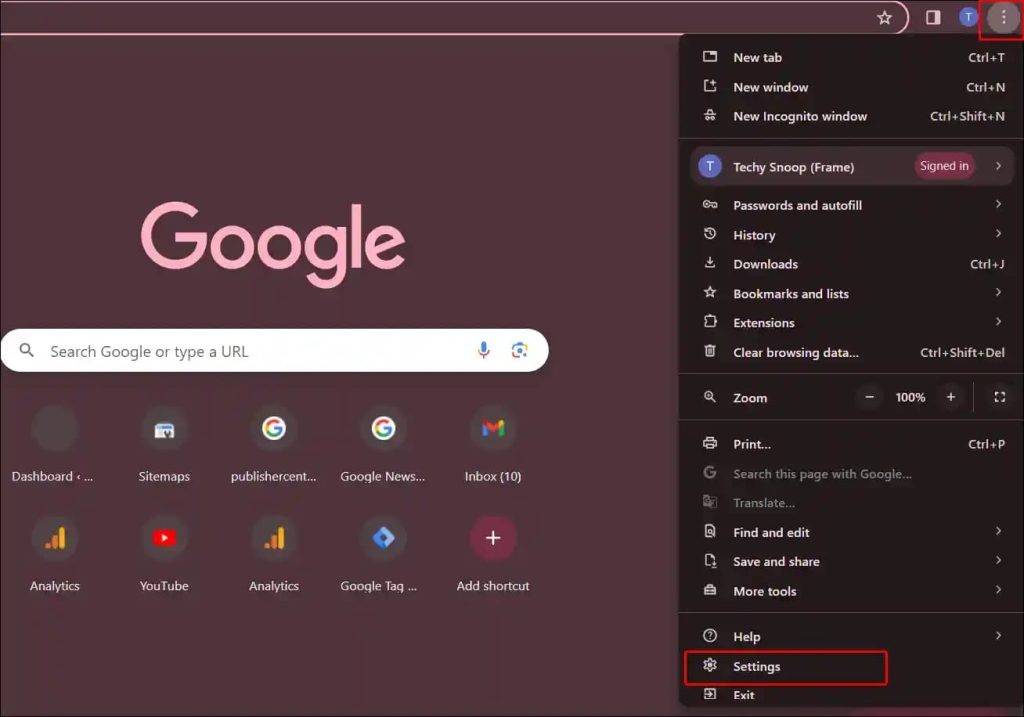This screenshot has width=1024, height=717.
Task: Click the Add shortcut plus button
Action: (493, 539)
